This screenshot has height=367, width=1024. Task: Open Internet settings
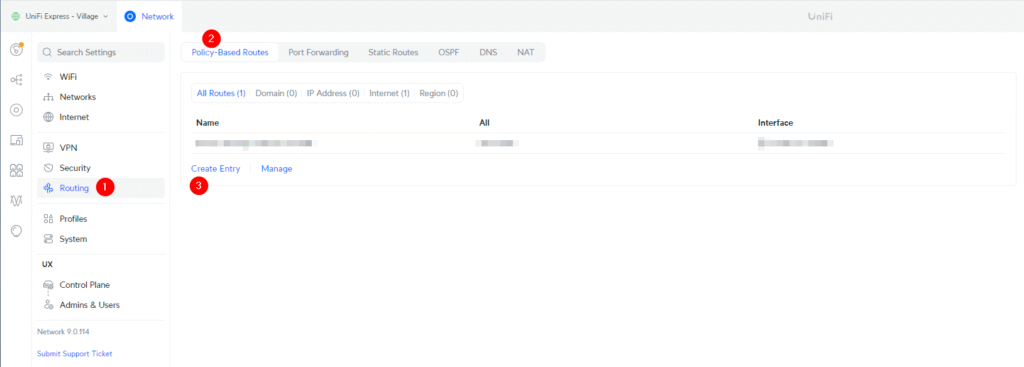pos(101,118)
